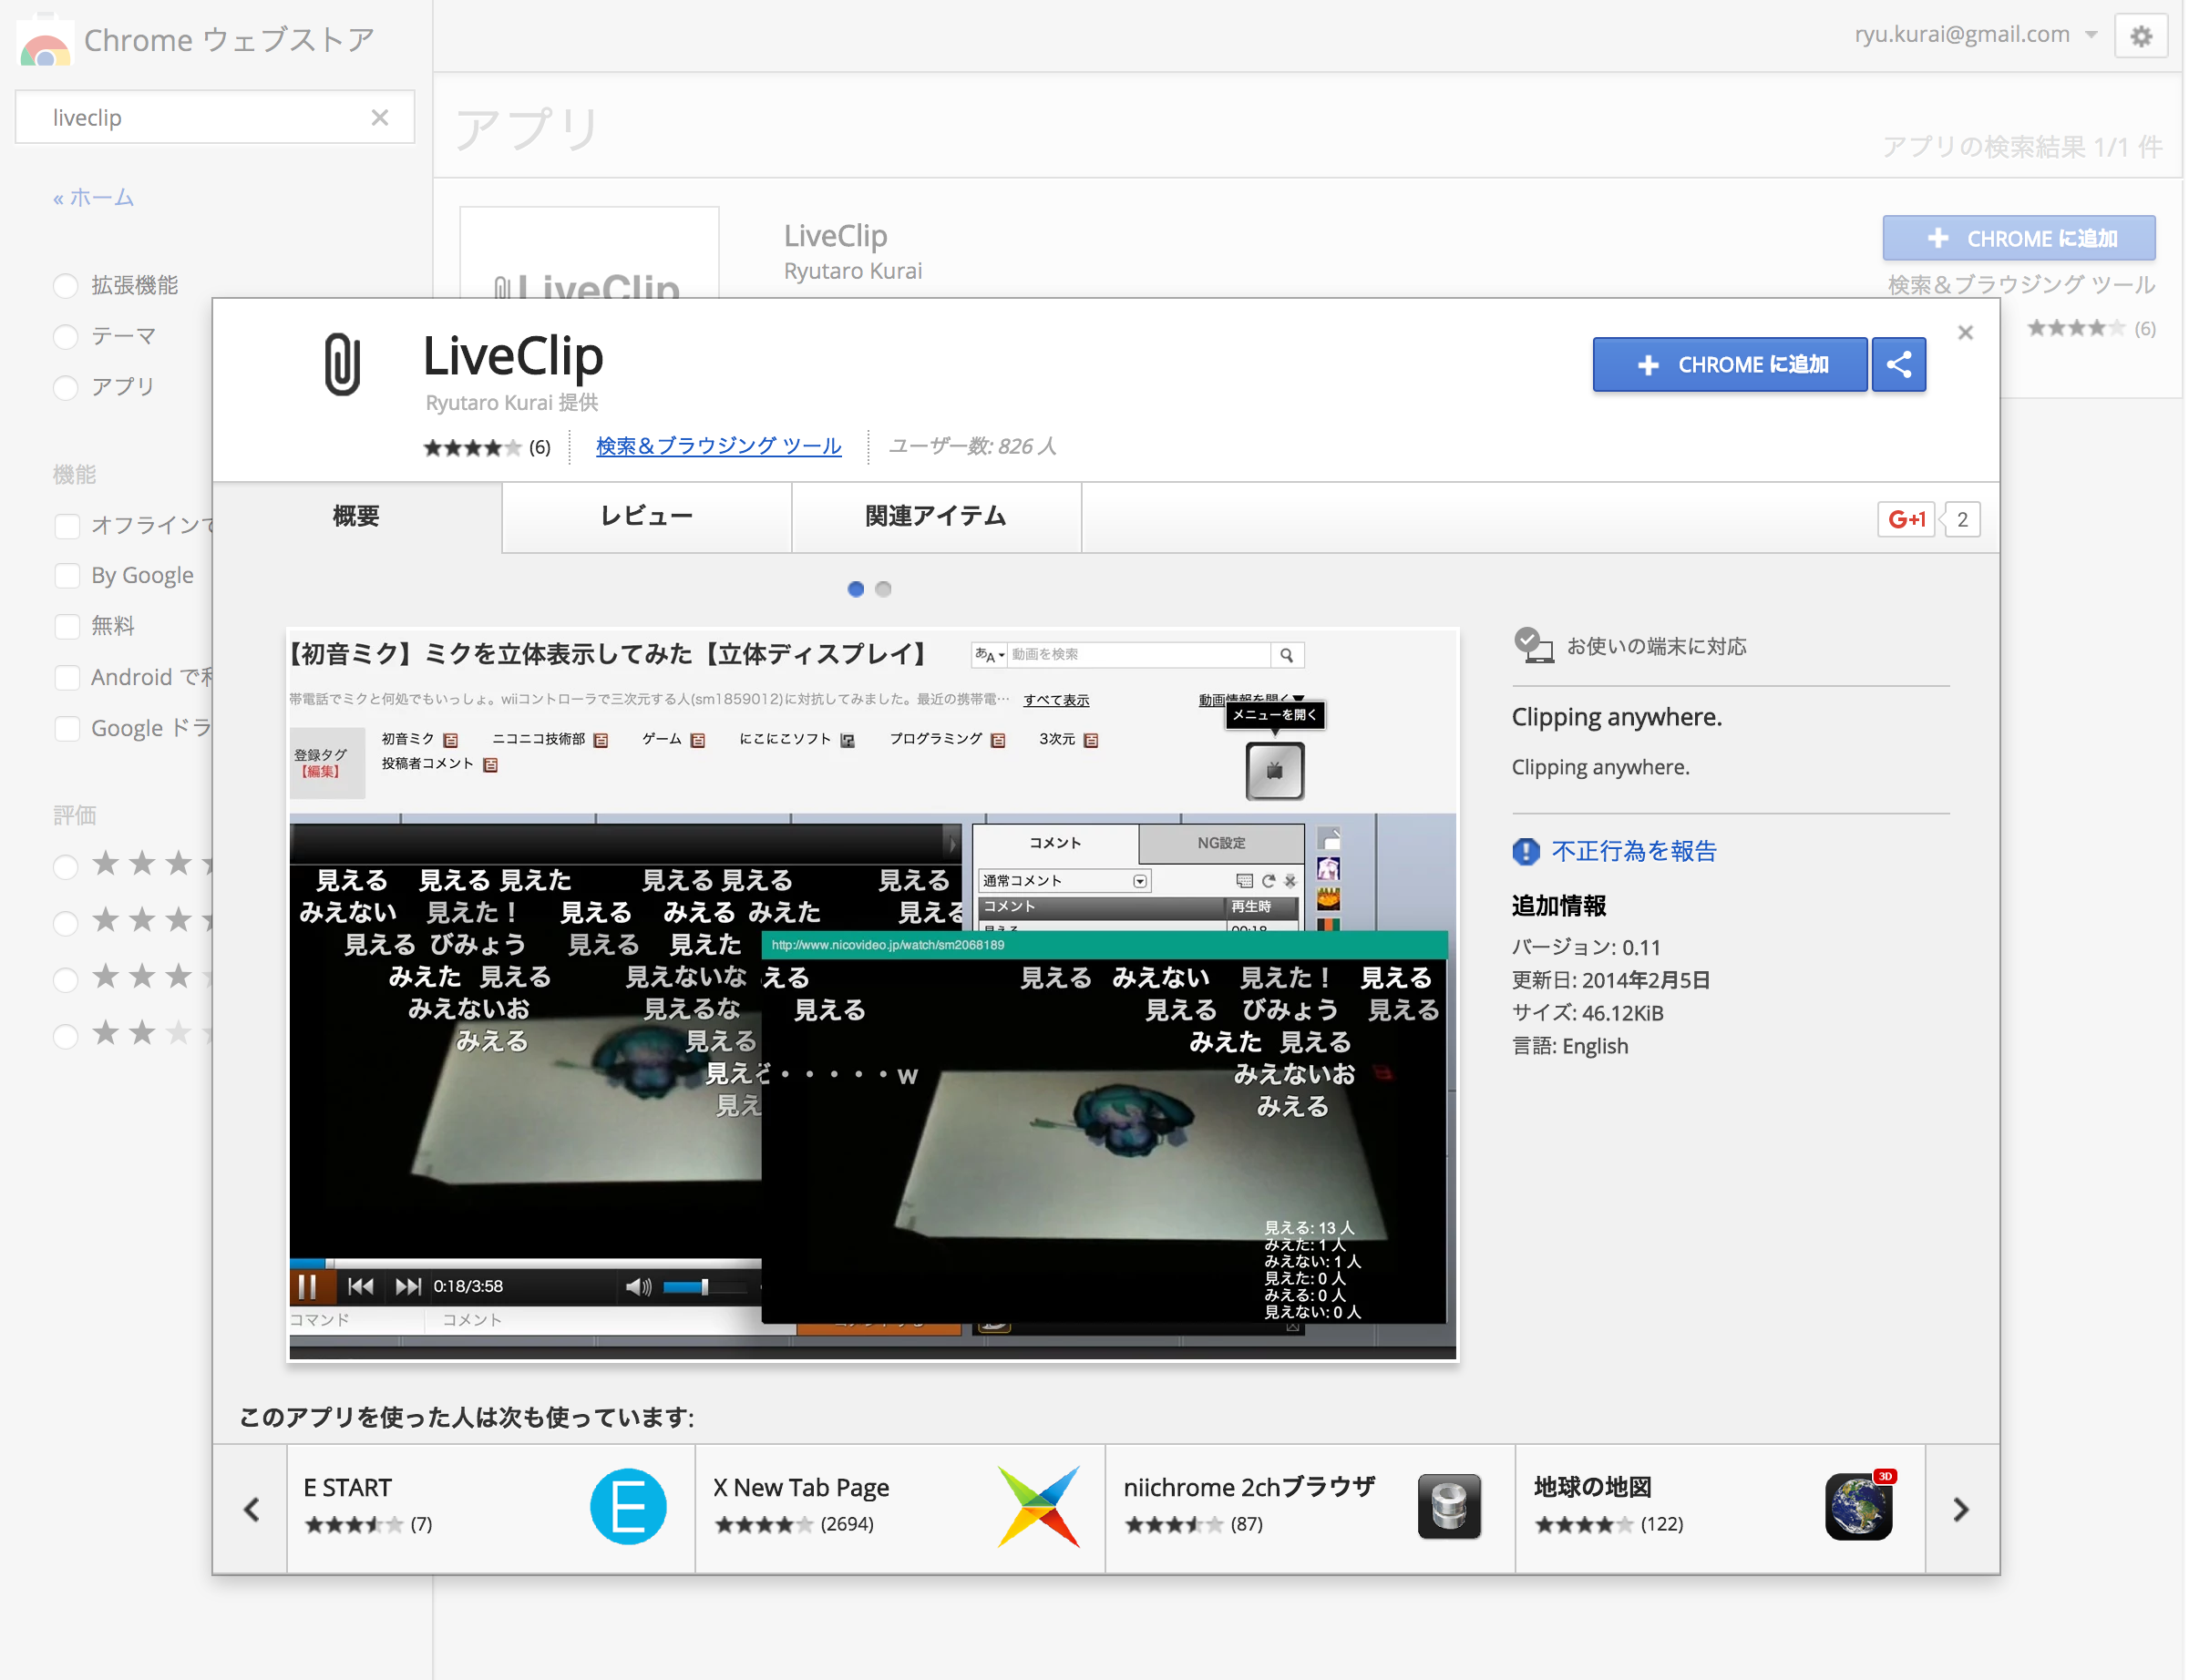Open the 検索＆ブラウジング ツール category link
The width and height of the screenshot is (2189, 1680).
(x=720, y=447)
